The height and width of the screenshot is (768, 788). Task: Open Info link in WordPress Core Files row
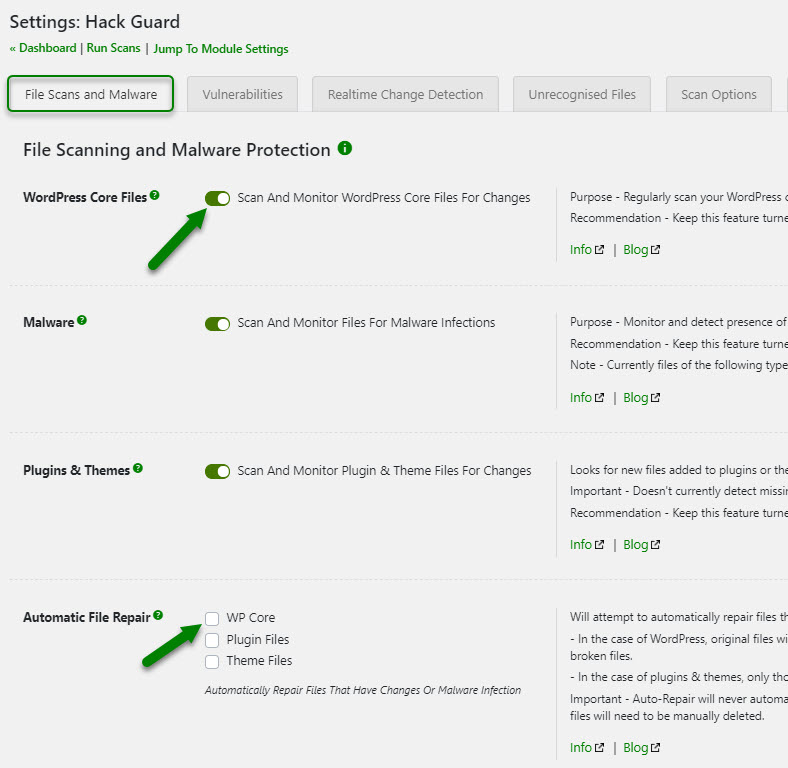click(586, 249)
